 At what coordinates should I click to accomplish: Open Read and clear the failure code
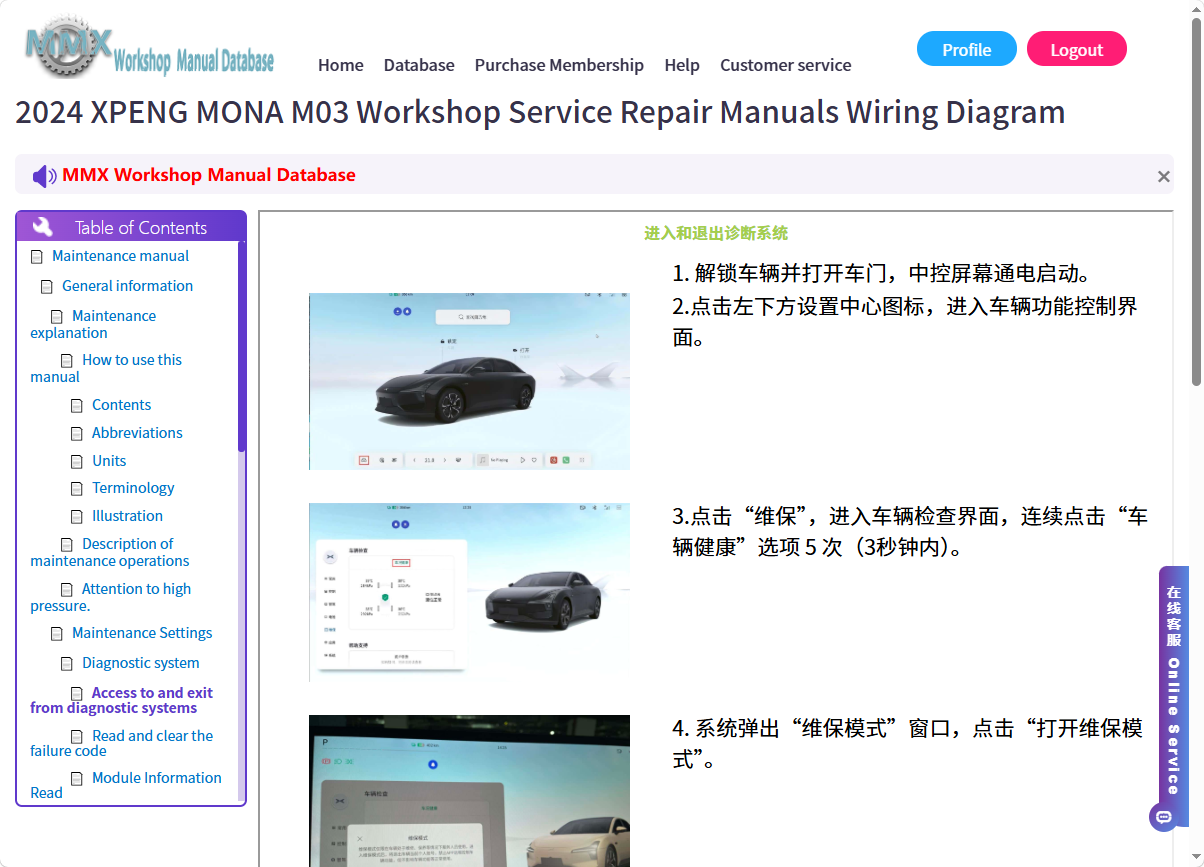pyautogui.click(x=122, y=743)
